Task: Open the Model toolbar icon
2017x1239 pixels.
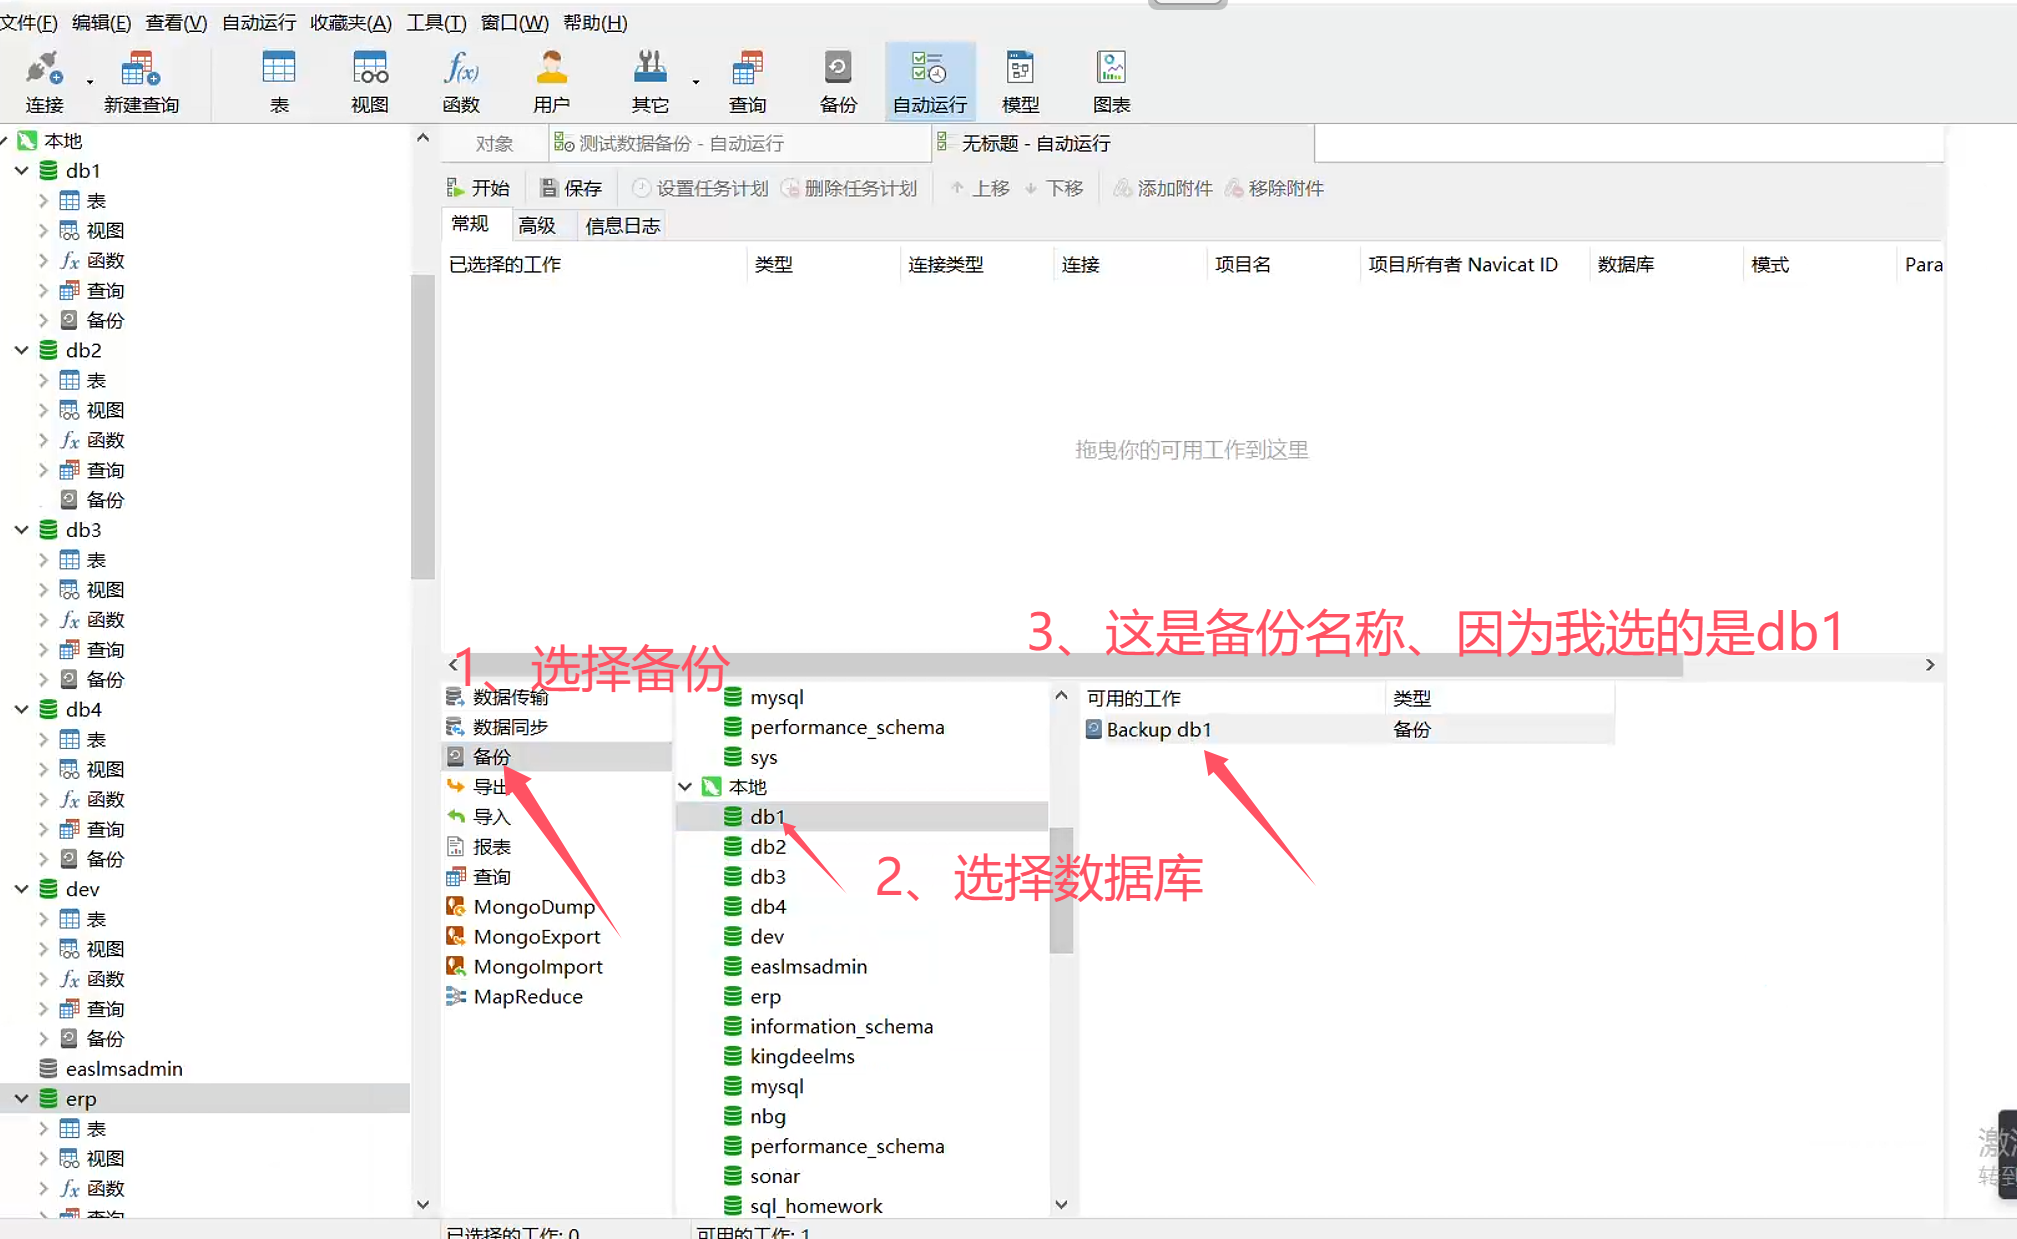Action: point(1020,81)
